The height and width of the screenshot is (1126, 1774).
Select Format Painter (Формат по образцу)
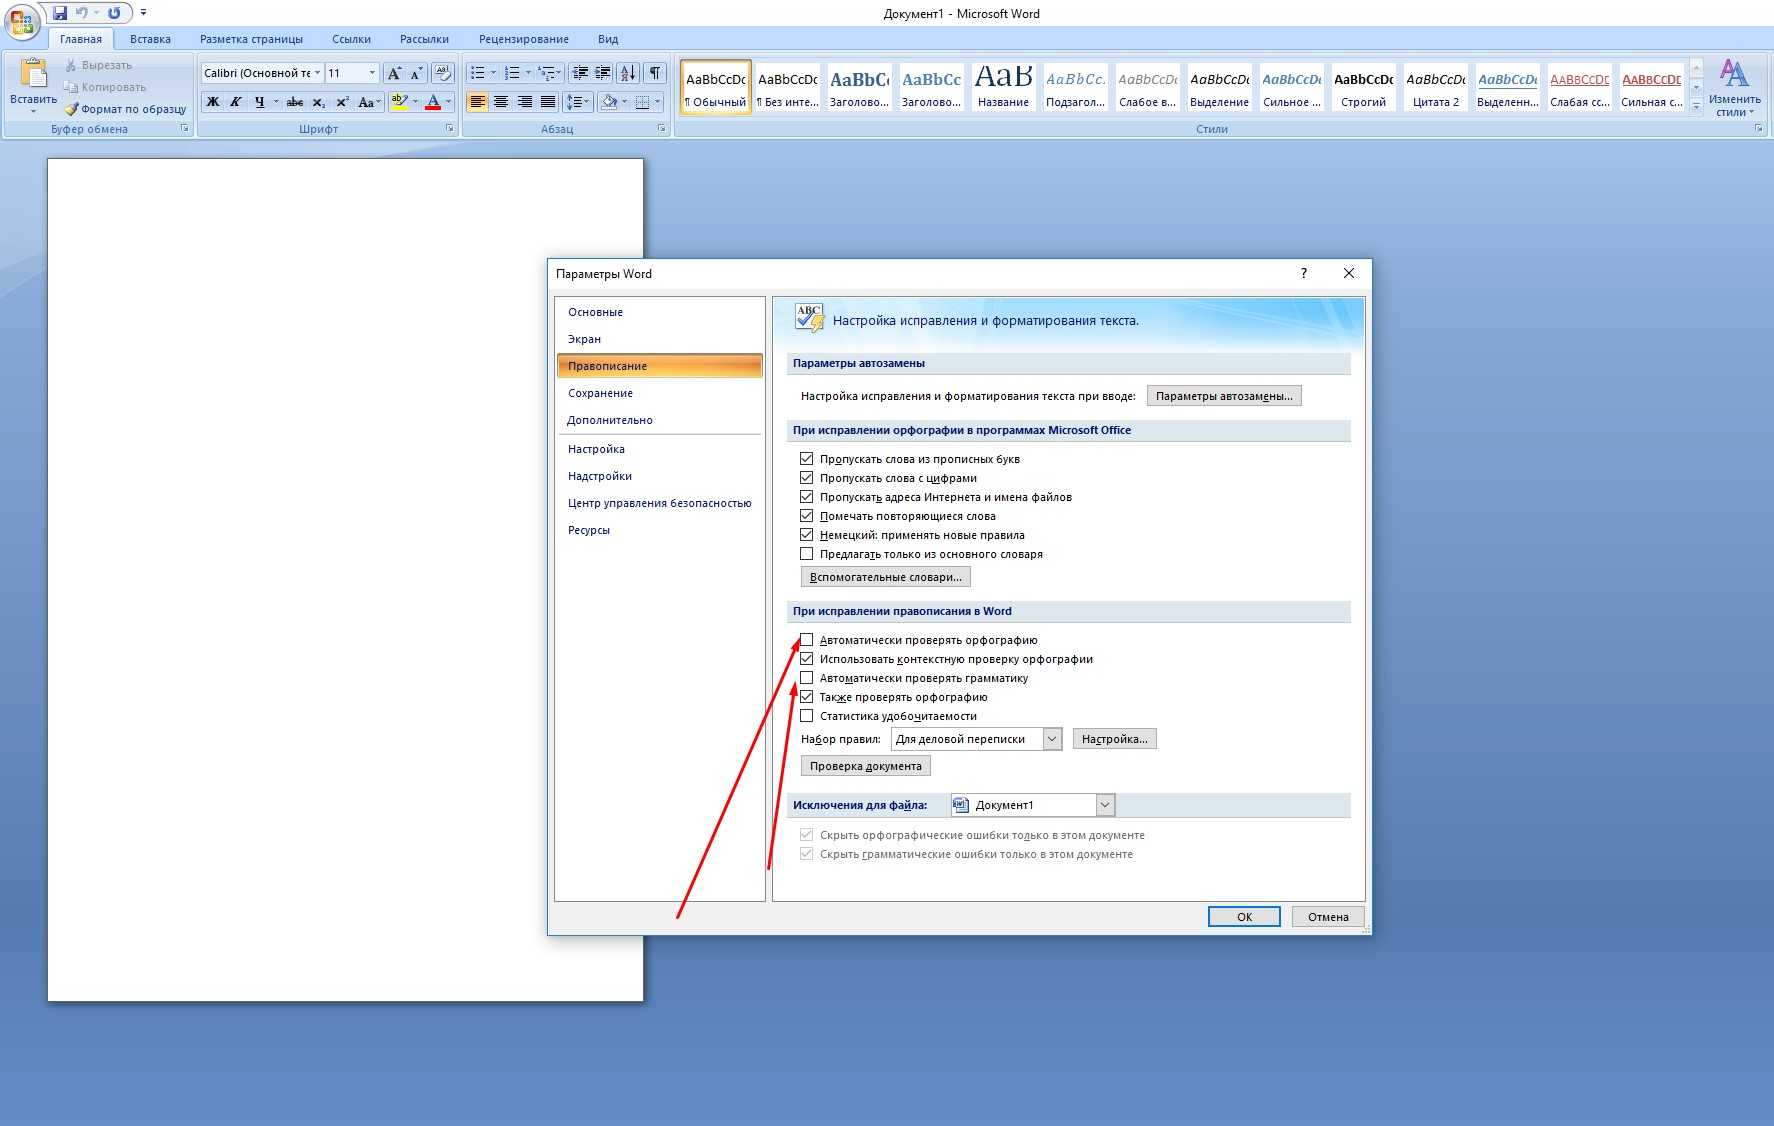(126, 109)
